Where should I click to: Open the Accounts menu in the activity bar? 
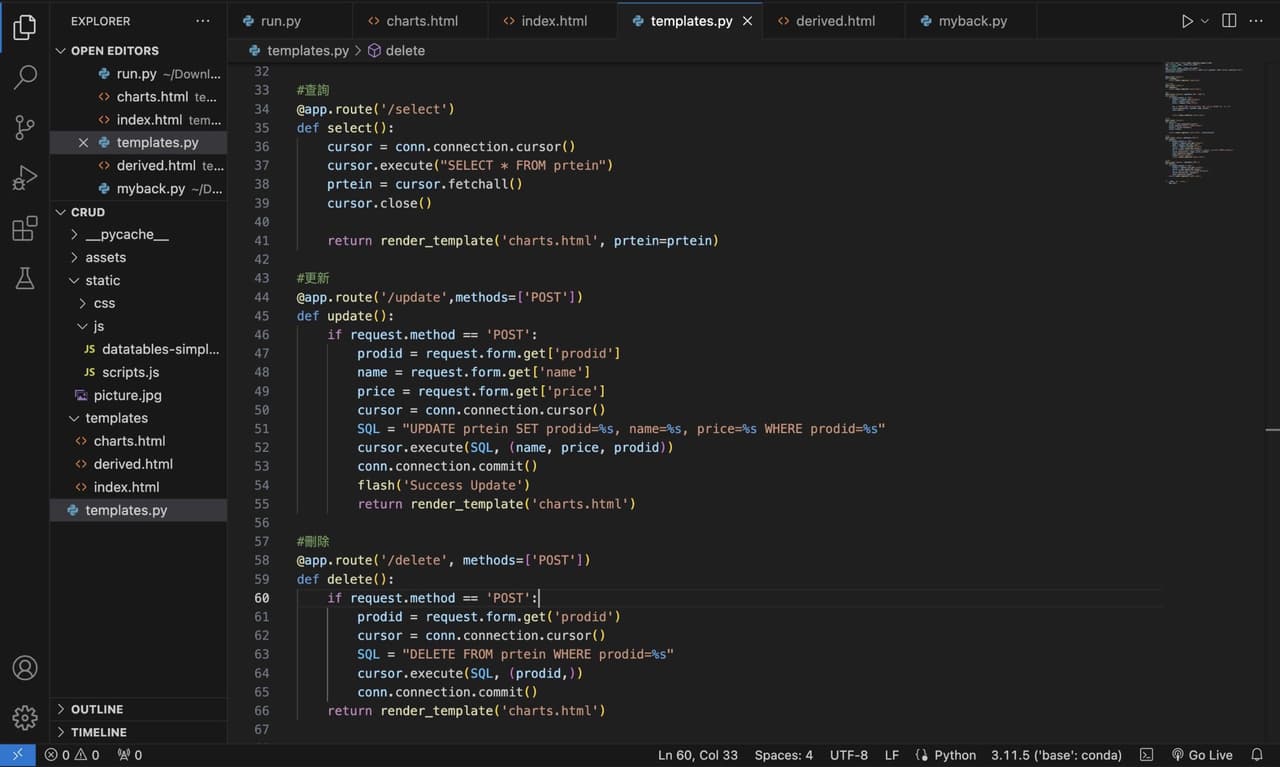point(24,667)
